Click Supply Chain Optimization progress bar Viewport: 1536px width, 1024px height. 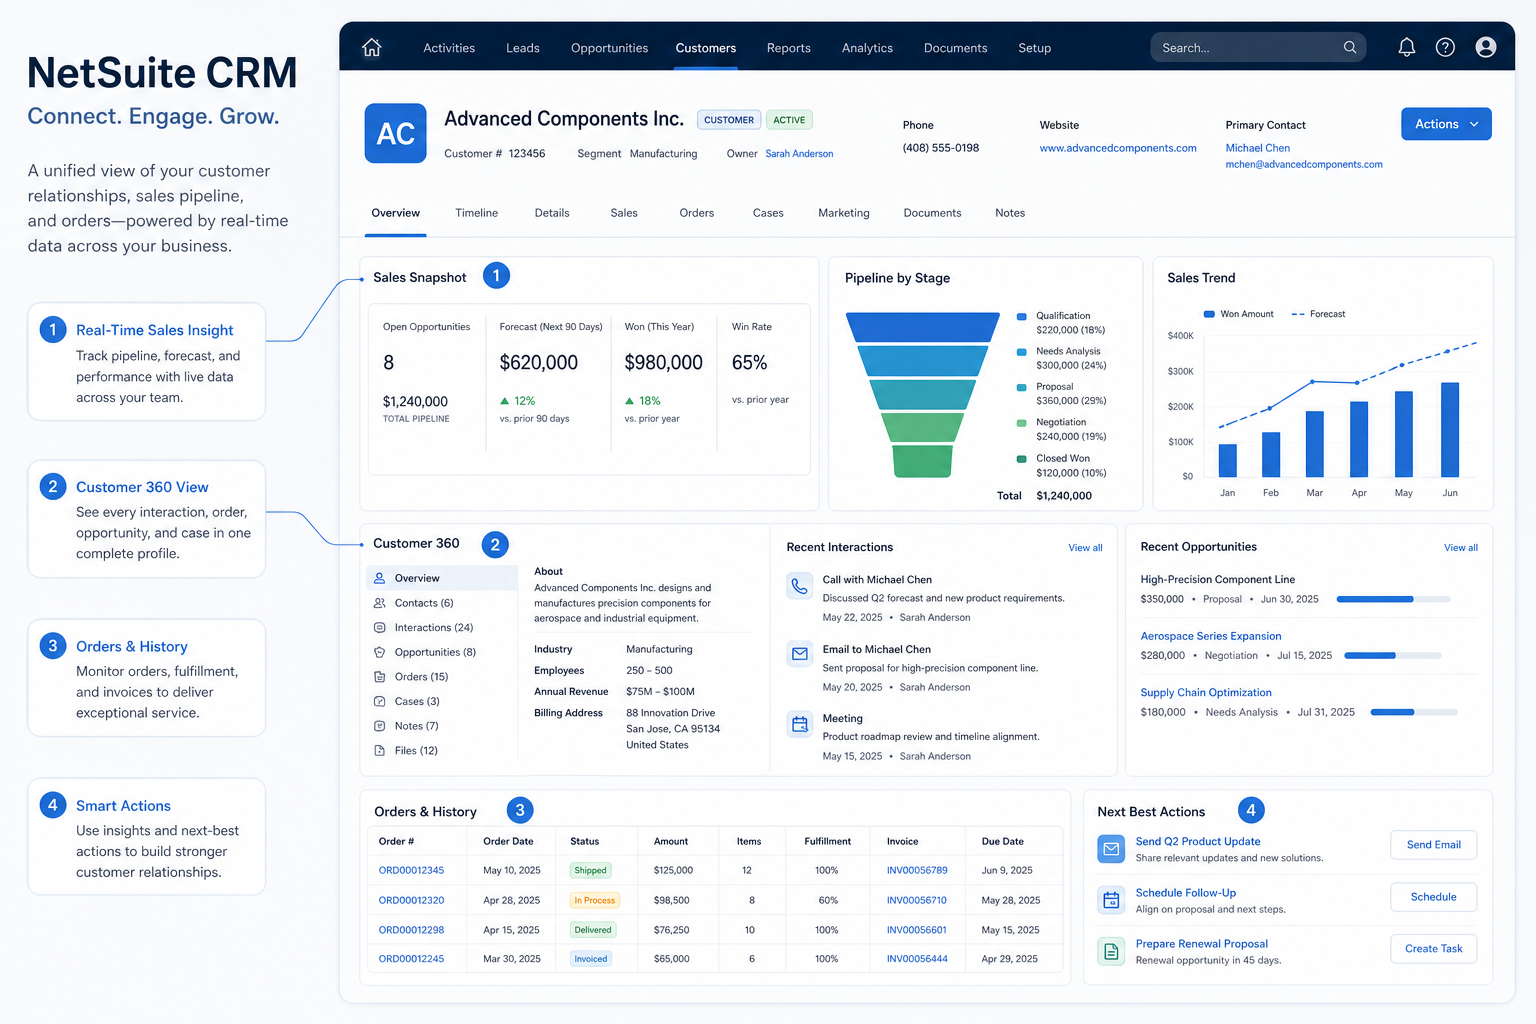click(x=1414, y=712)
